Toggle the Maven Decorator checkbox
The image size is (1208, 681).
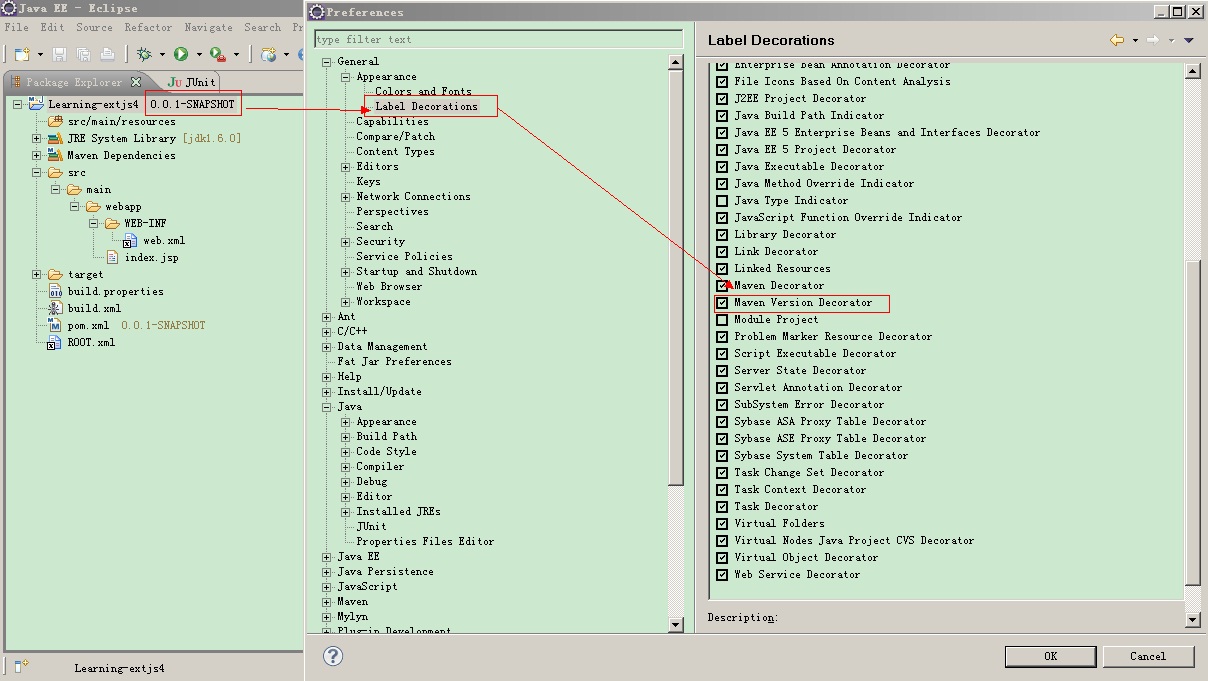[722, 286]
